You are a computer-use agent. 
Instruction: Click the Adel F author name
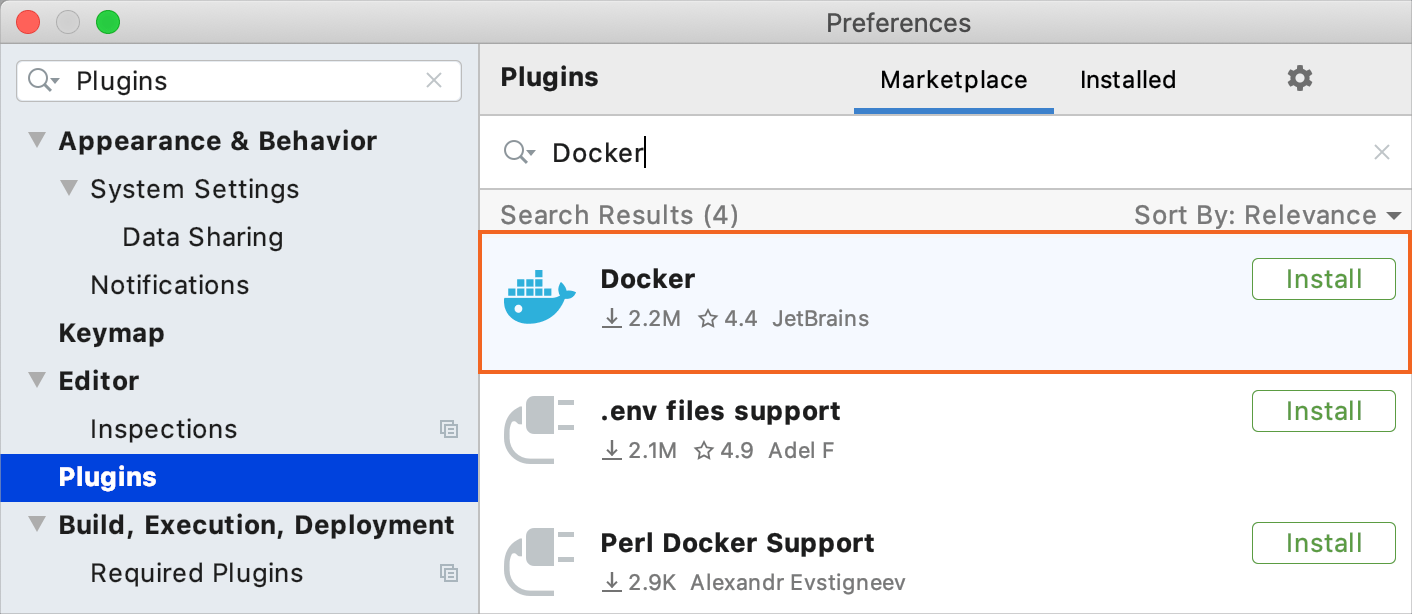pyautogui.click(x=801, y=451)
